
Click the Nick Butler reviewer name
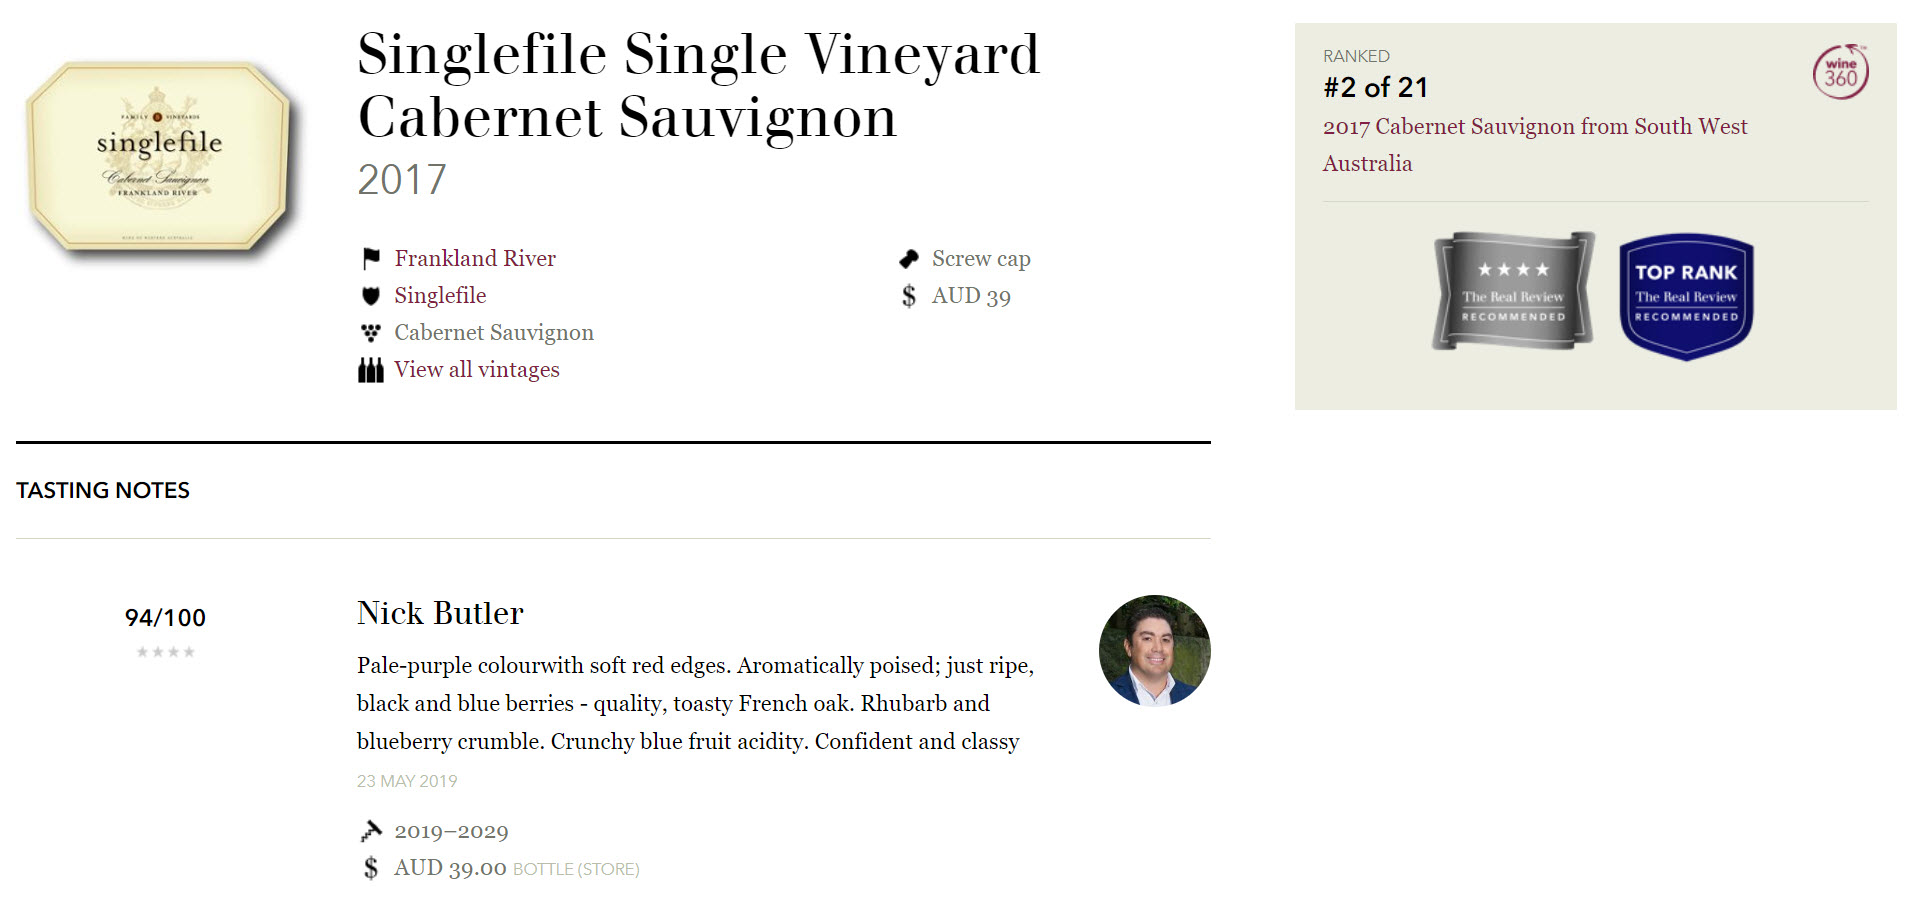click(440, 613)
